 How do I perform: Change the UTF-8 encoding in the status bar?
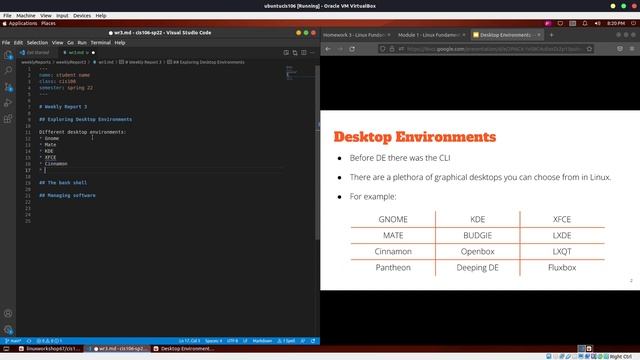[232, 341]
